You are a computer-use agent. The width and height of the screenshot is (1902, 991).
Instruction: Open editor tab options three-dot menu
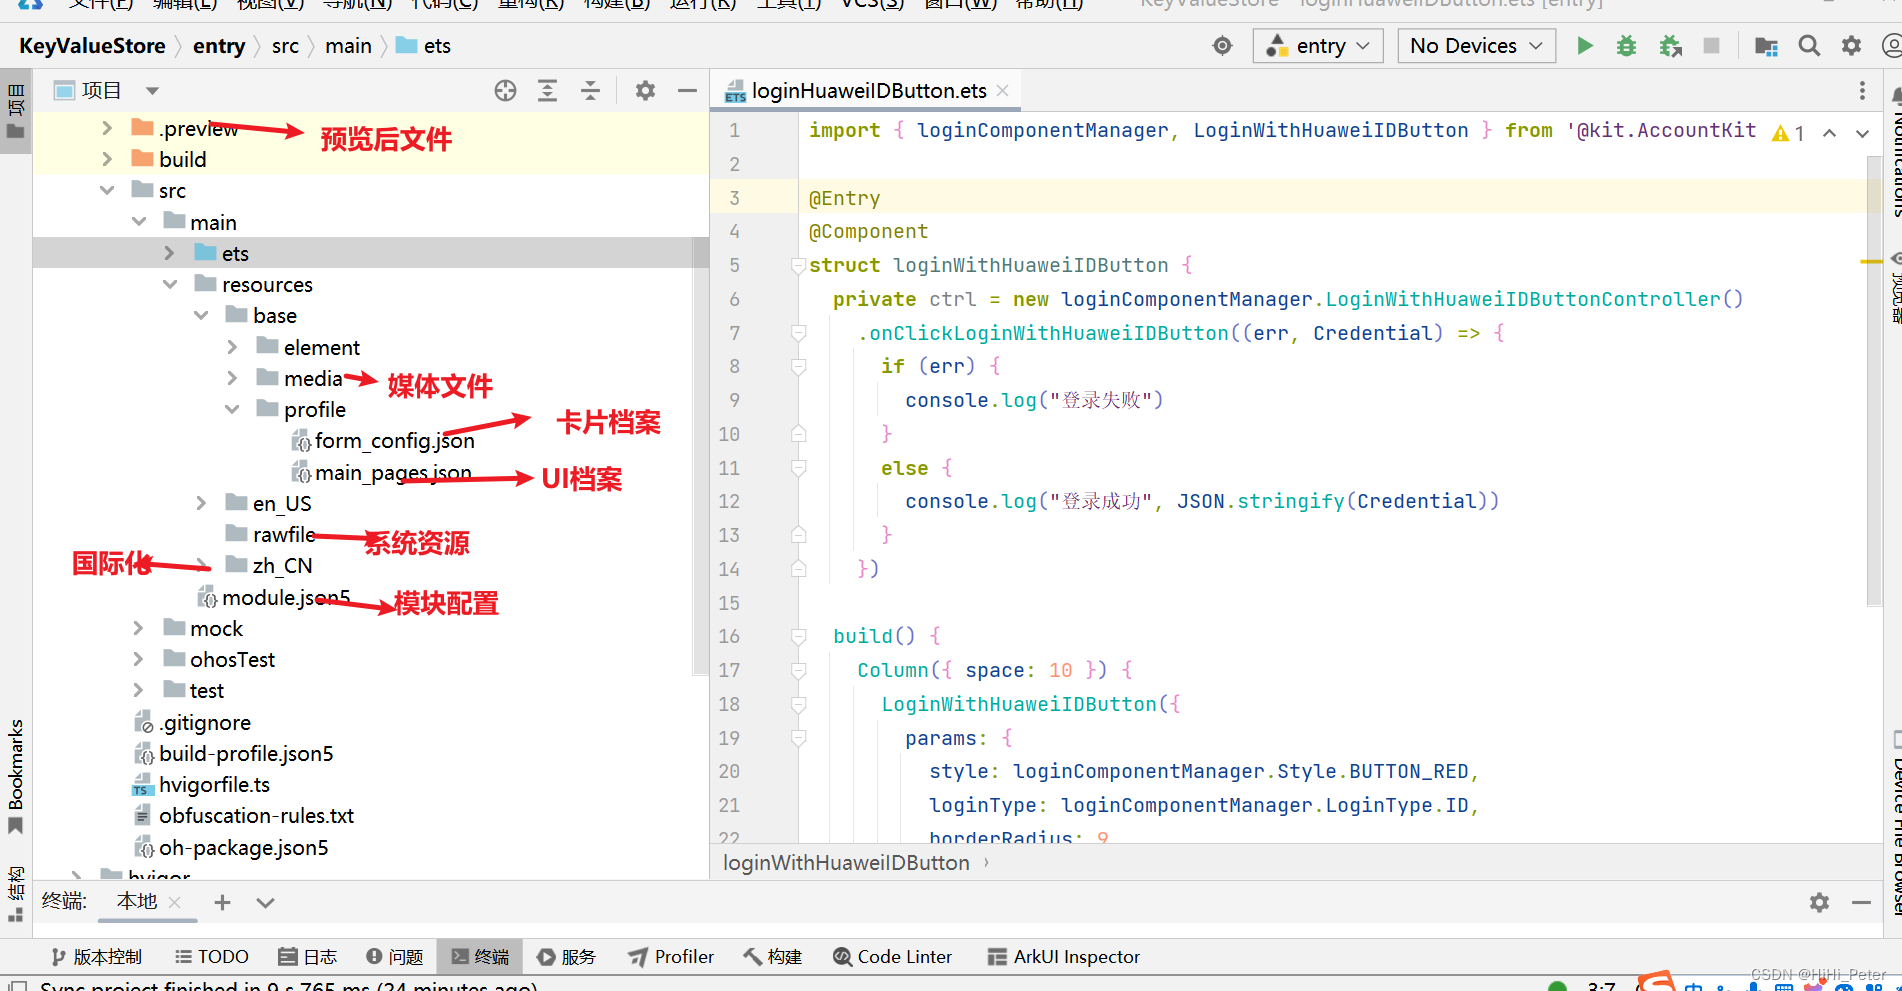(x=1862, y=91)
